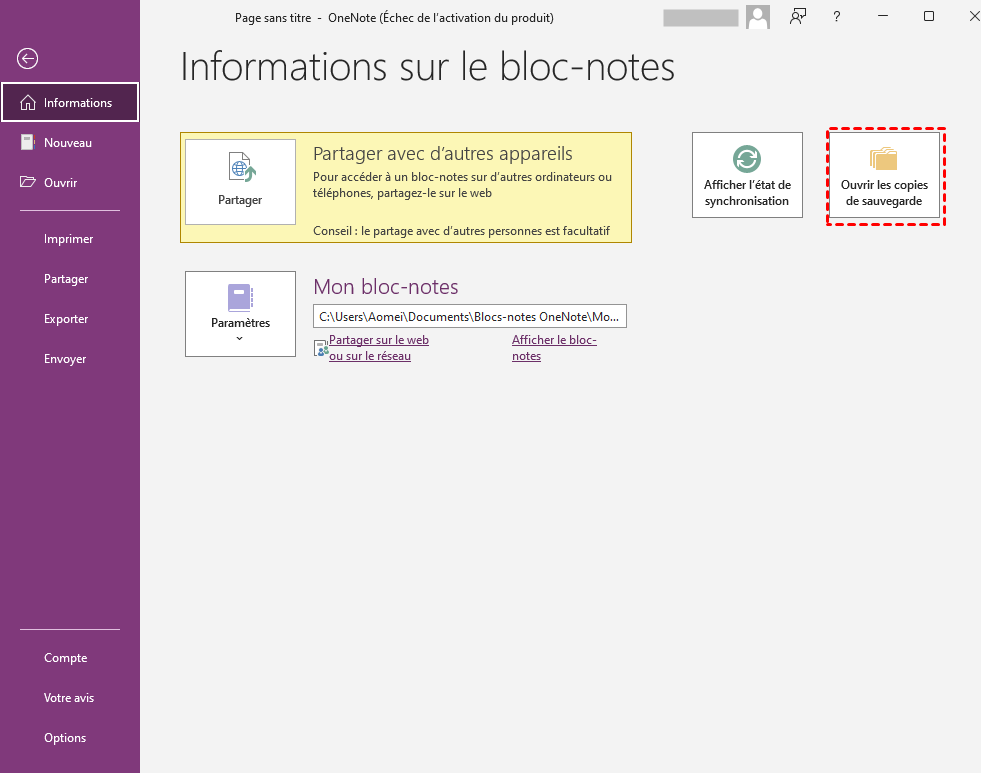Minimize the OneNote window
Viewport: 981px width, 773px height.
(883, 16)
